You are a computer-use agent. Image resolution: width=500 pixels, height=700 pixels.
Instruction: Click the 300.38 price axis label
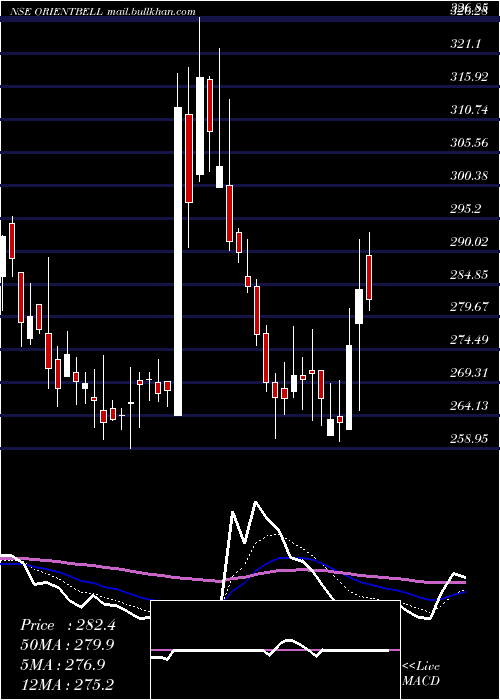click(x=469, y=176)
